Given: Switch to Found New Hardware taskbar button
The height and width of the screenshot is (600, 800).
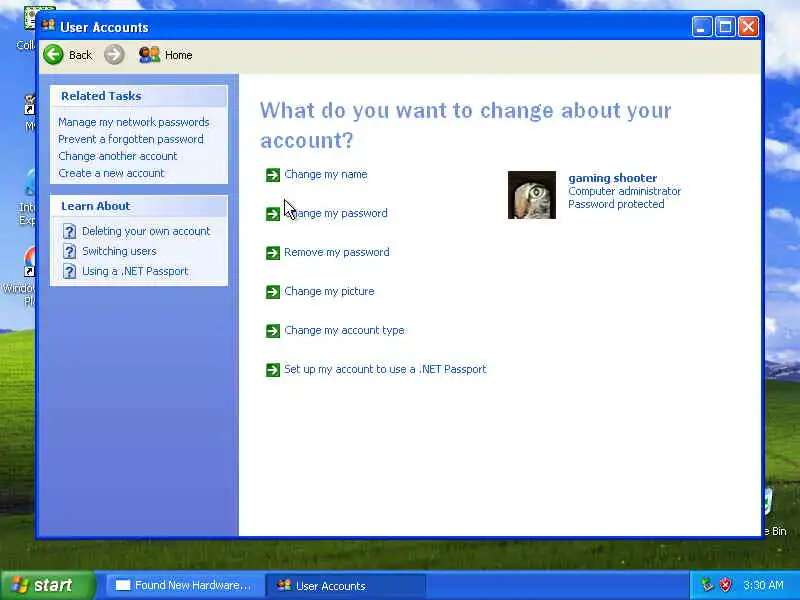Looking at the screenshot, I should coord(185,585).
